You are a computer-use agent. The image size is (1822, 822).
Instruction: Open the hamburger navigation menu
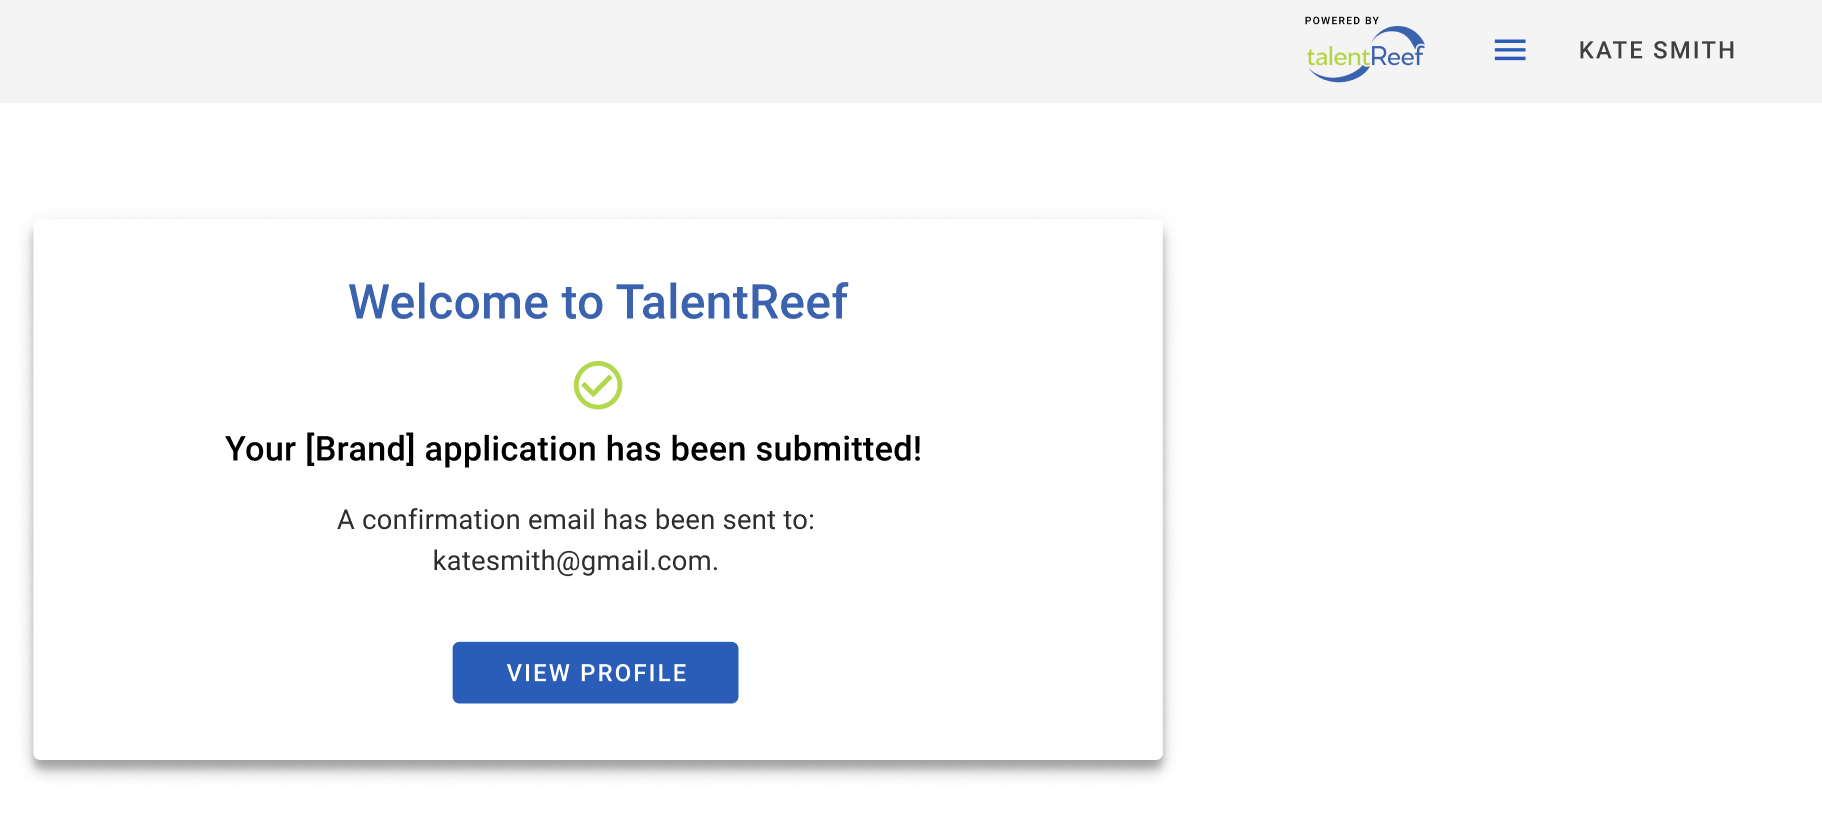point(1510,50)
